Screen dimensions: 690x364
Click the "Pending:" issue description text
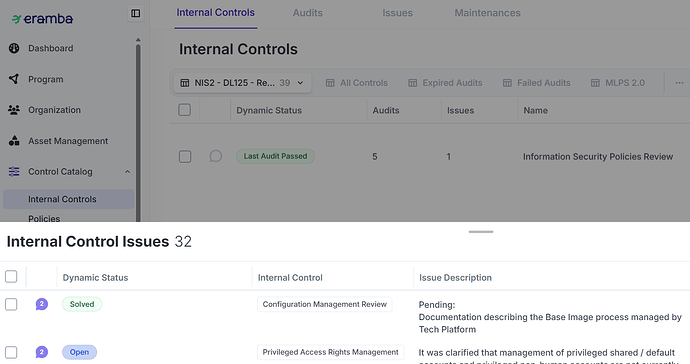click(437, 305)
